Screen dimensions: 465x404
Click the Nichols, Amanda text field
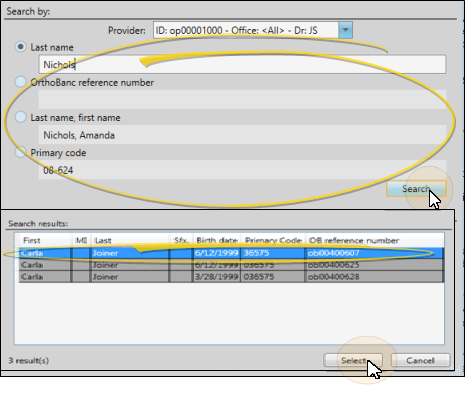(x=242, y=135)
